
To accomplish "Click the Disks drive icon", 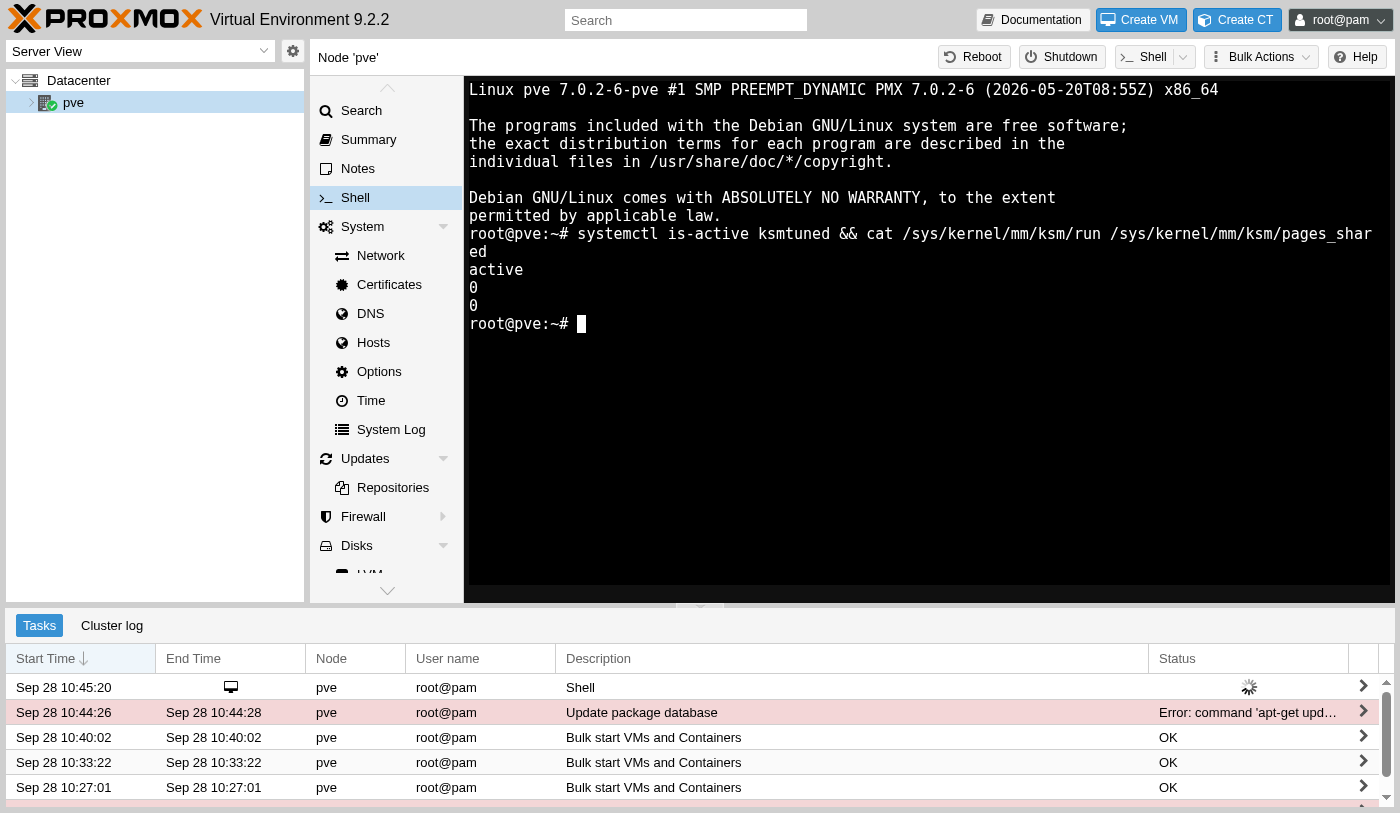I will pyautogui.click(x=326, y=546).
